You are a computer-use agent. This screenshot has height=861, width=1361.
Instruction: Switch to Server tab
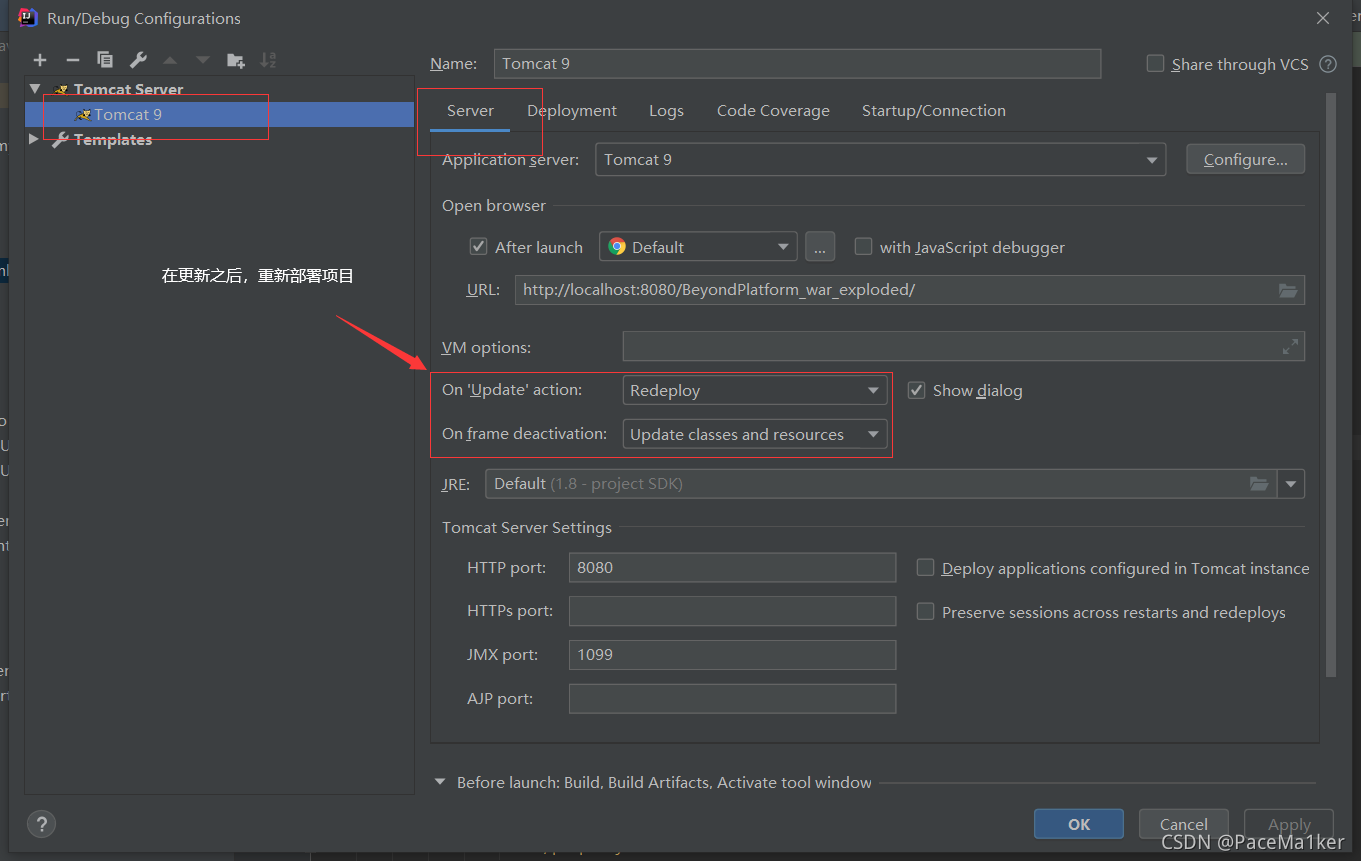click(470, 111)
